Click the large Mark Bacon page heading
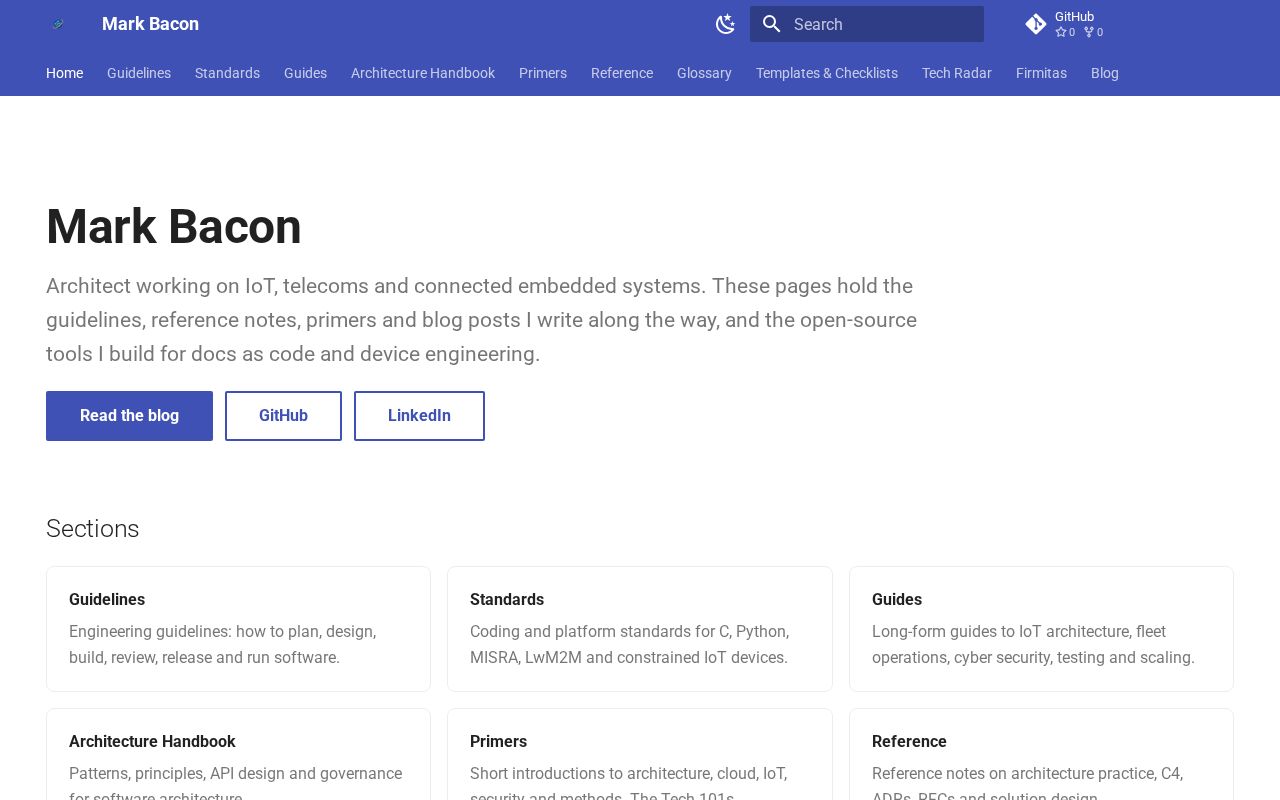 (174, 226)
